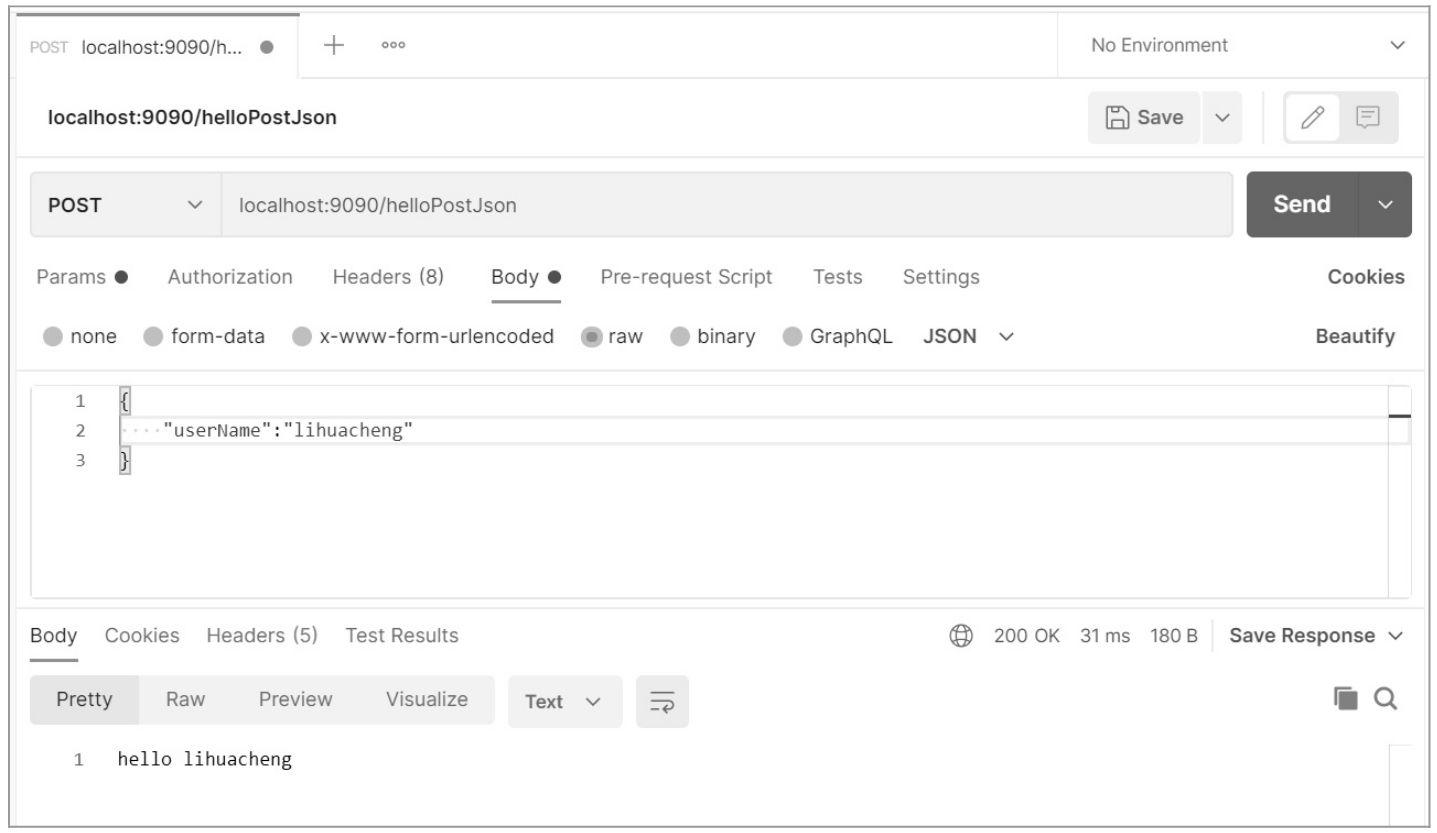The width and height of the screenshot is (1437, 833).
Task: Click the 200 OK status text
Action: [x=1027, y=636]
